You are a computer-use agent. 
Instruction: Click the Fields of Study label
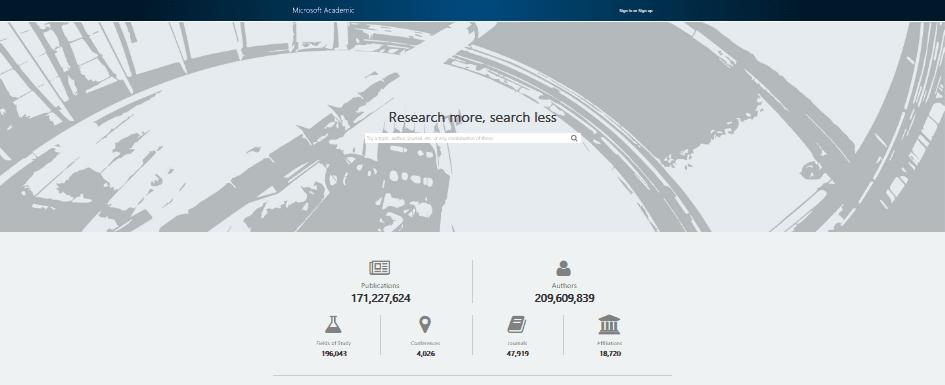pos(333,343)
